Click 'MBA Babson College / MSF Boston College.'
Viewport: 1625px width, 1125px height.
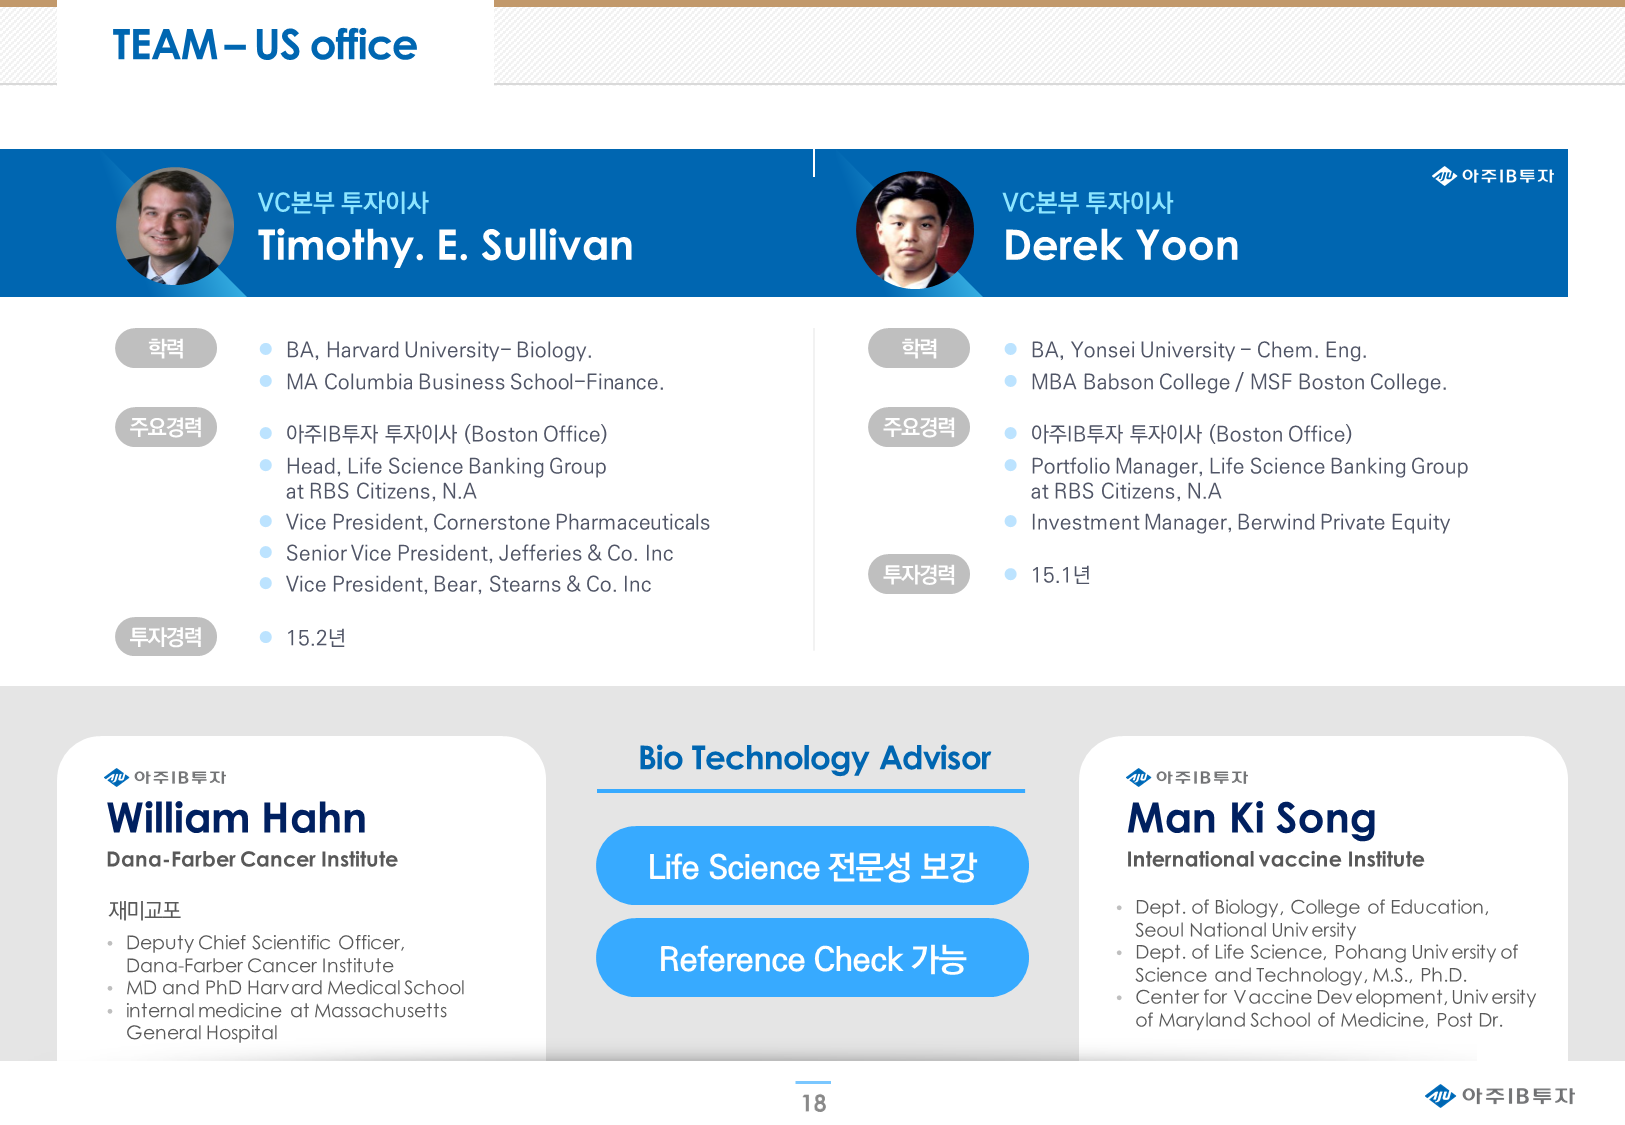point(1239,382)
